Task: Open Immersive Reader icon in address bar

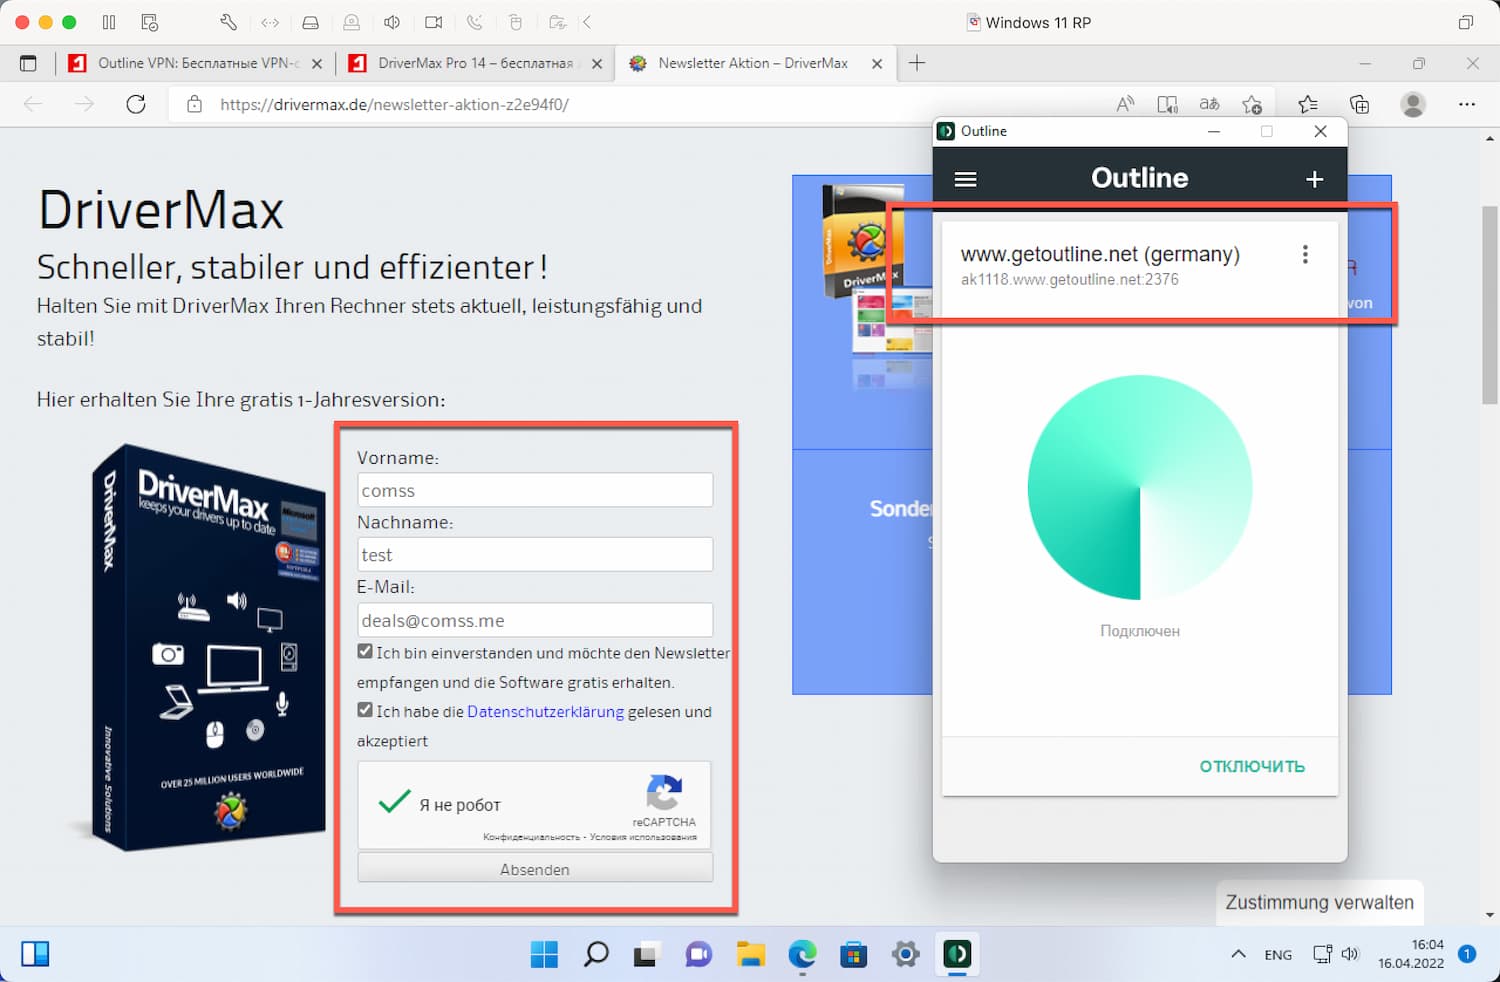Action: (1167, 104)
